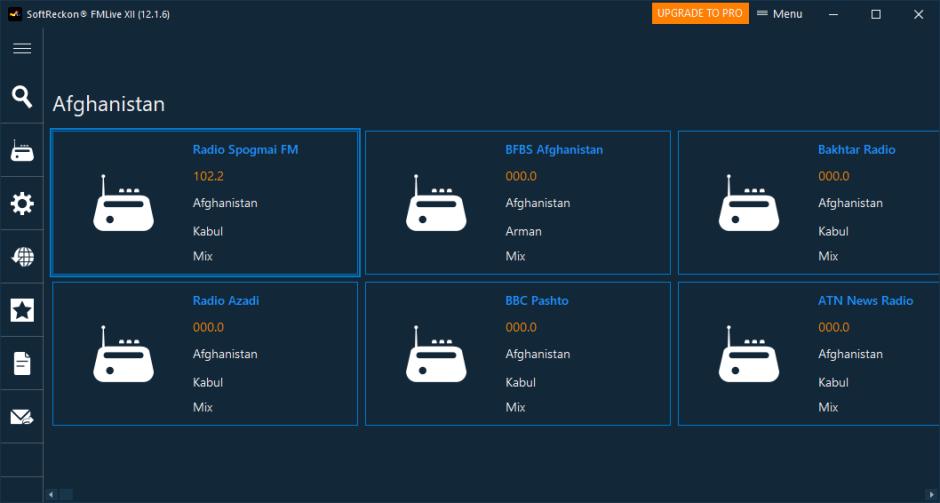940x503 pixels.
Task: Open the globe countries sidebar icon
Action: point(22,257)
